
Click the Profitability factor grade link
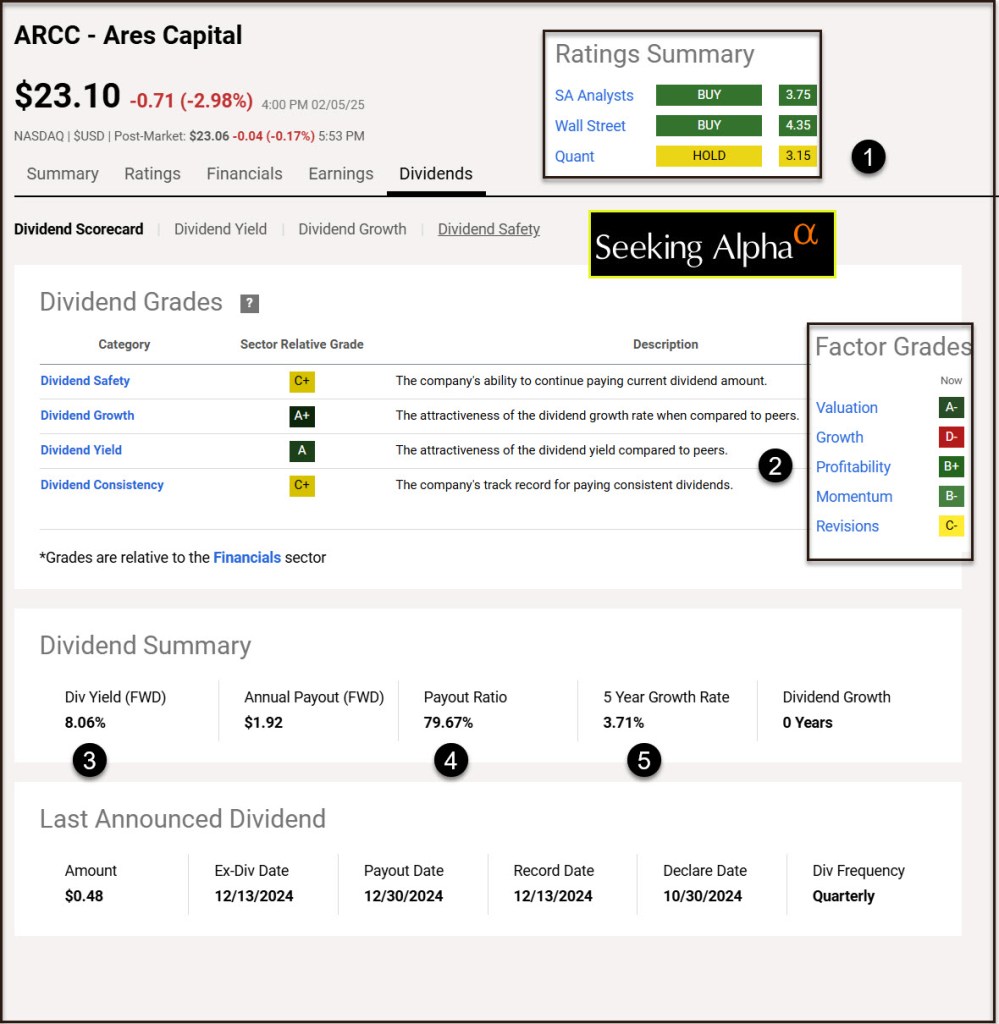(853, 467)
